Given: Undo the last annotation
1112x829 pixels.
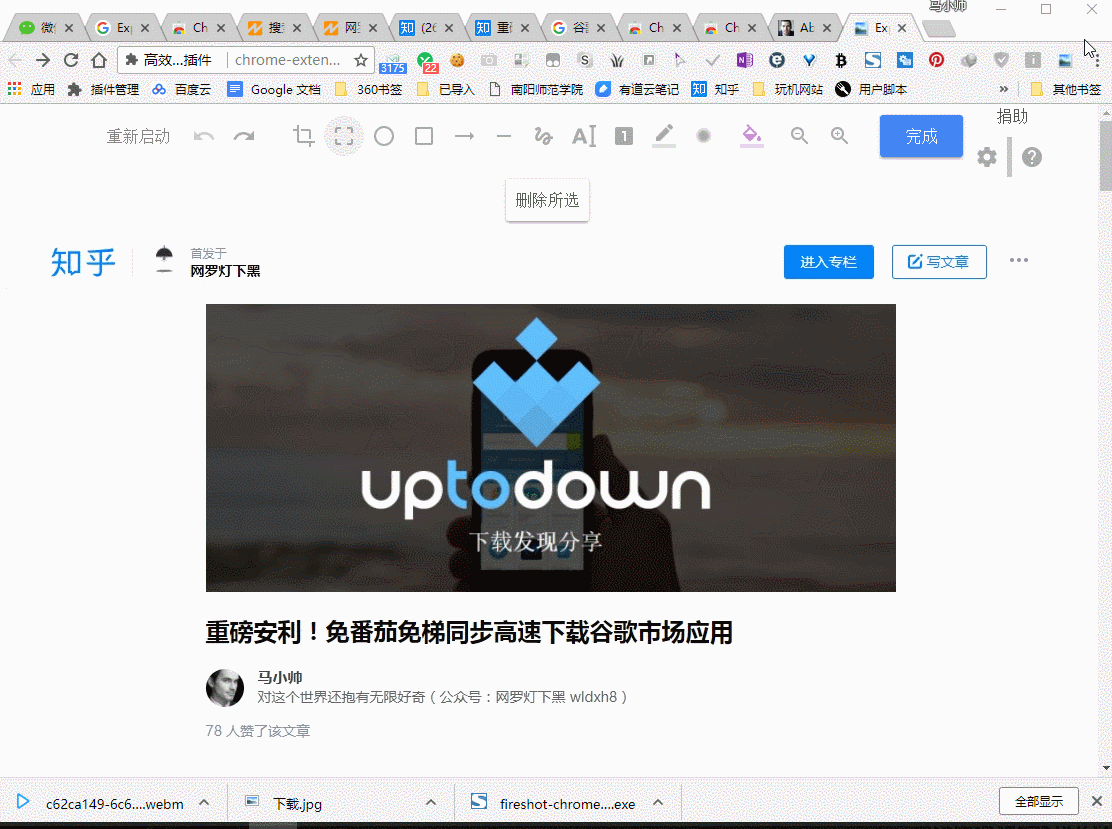Looking at the screenshot, I should tap(204, 136).
